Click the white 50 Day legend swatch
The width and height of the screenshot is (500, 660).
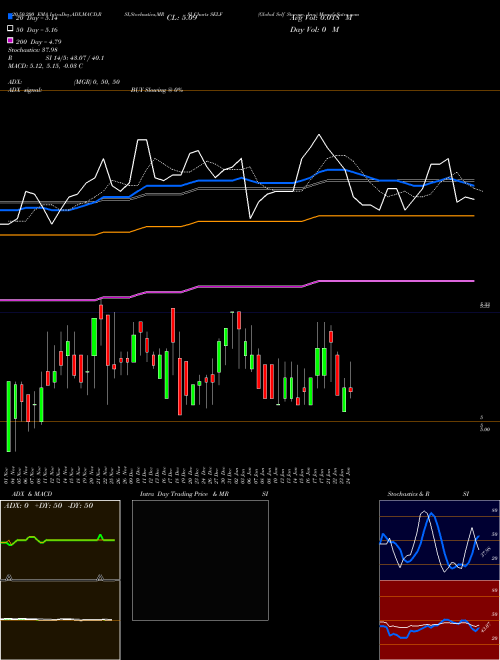[x=11, y=29]
